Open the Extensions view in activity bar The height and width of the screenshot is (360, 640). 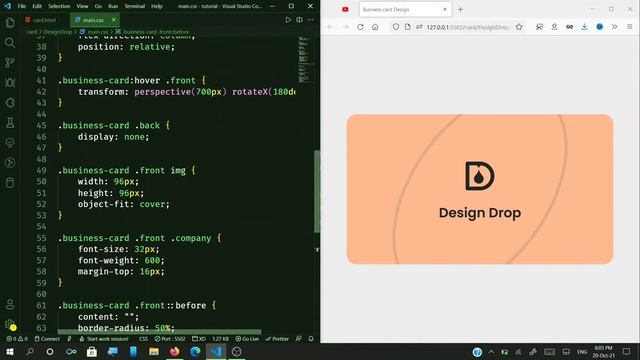click(x=10, y=102)
